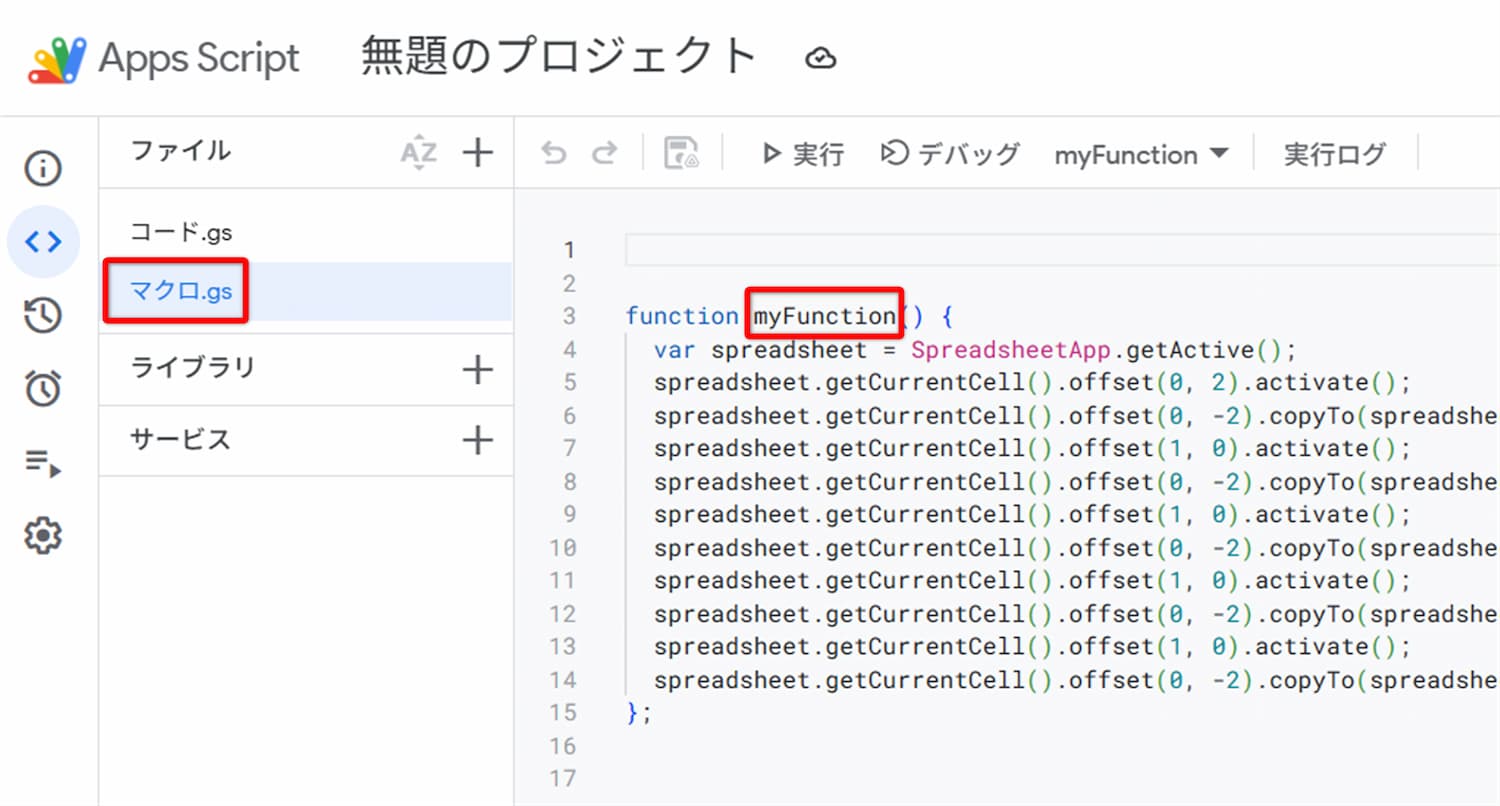Select the マクロ.gs file
Image resolution: width=1500 pixels, height=806 pixels.
(x=176, y=290)
